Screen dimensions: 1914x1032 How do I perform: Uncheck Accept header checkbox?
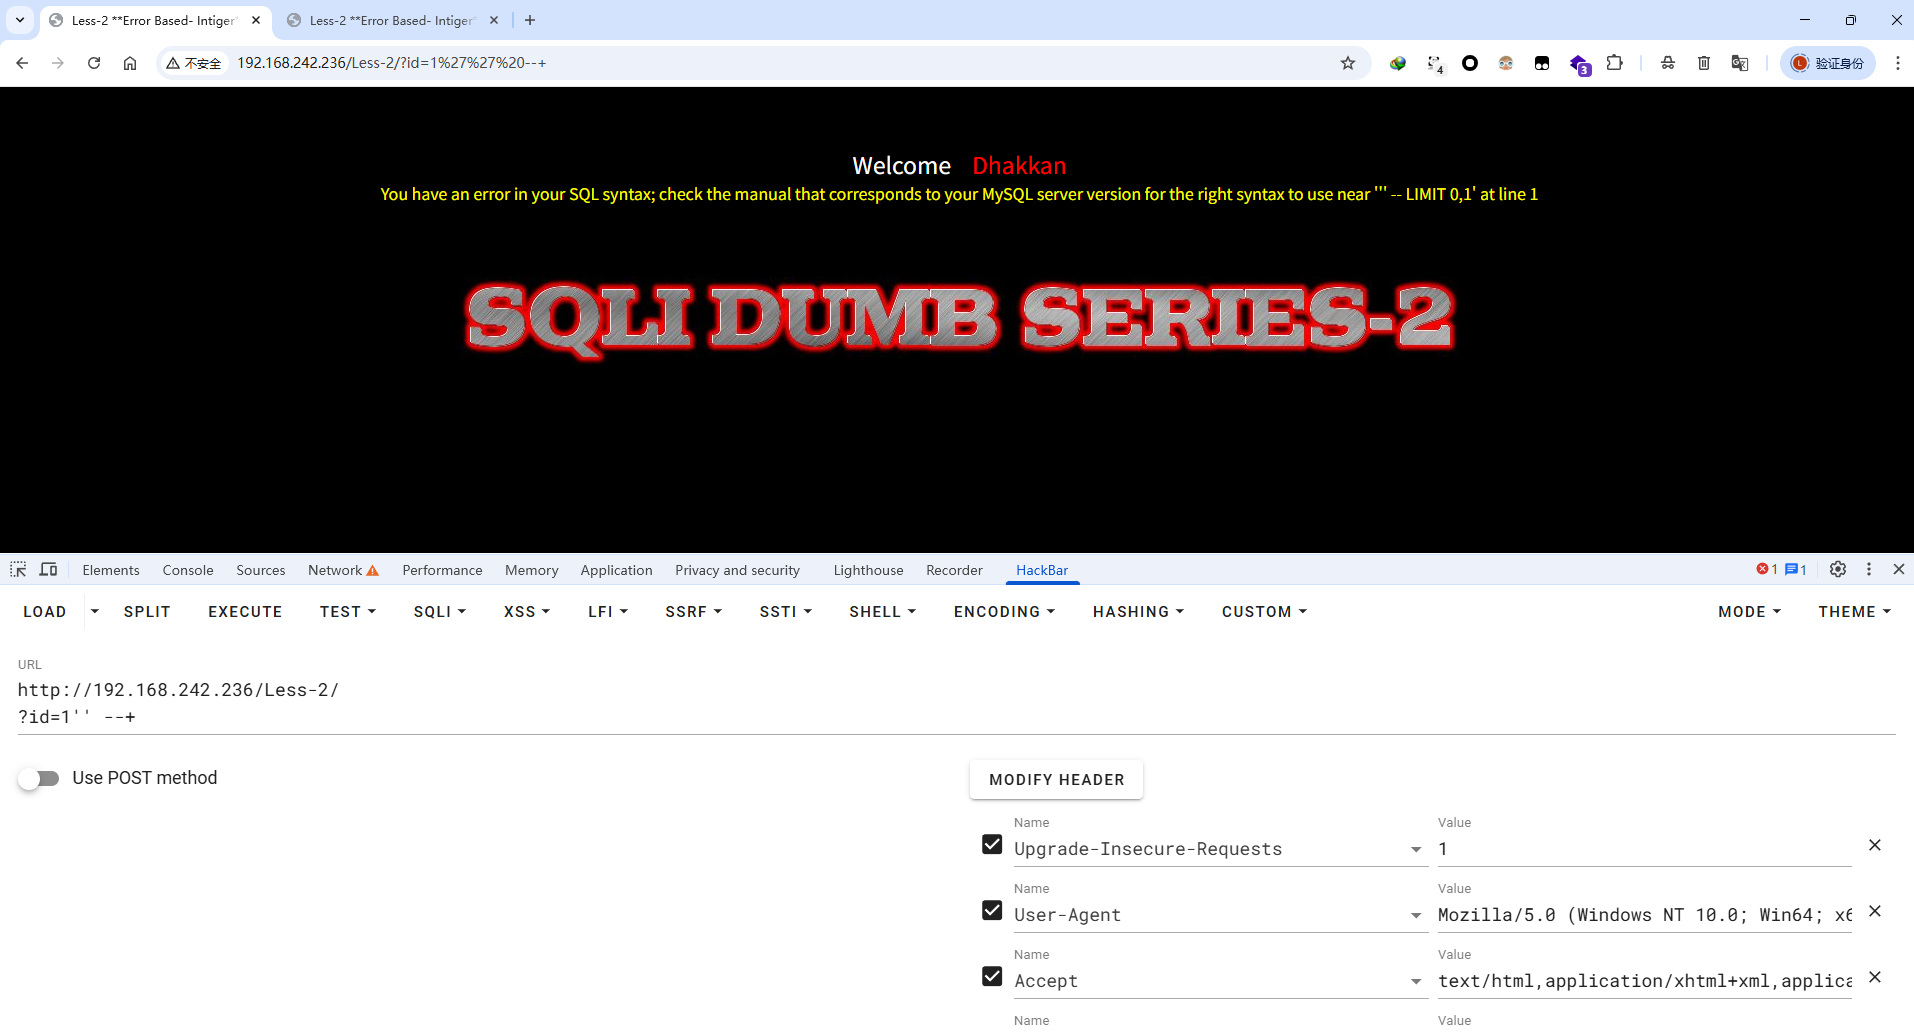coord(992,977)
